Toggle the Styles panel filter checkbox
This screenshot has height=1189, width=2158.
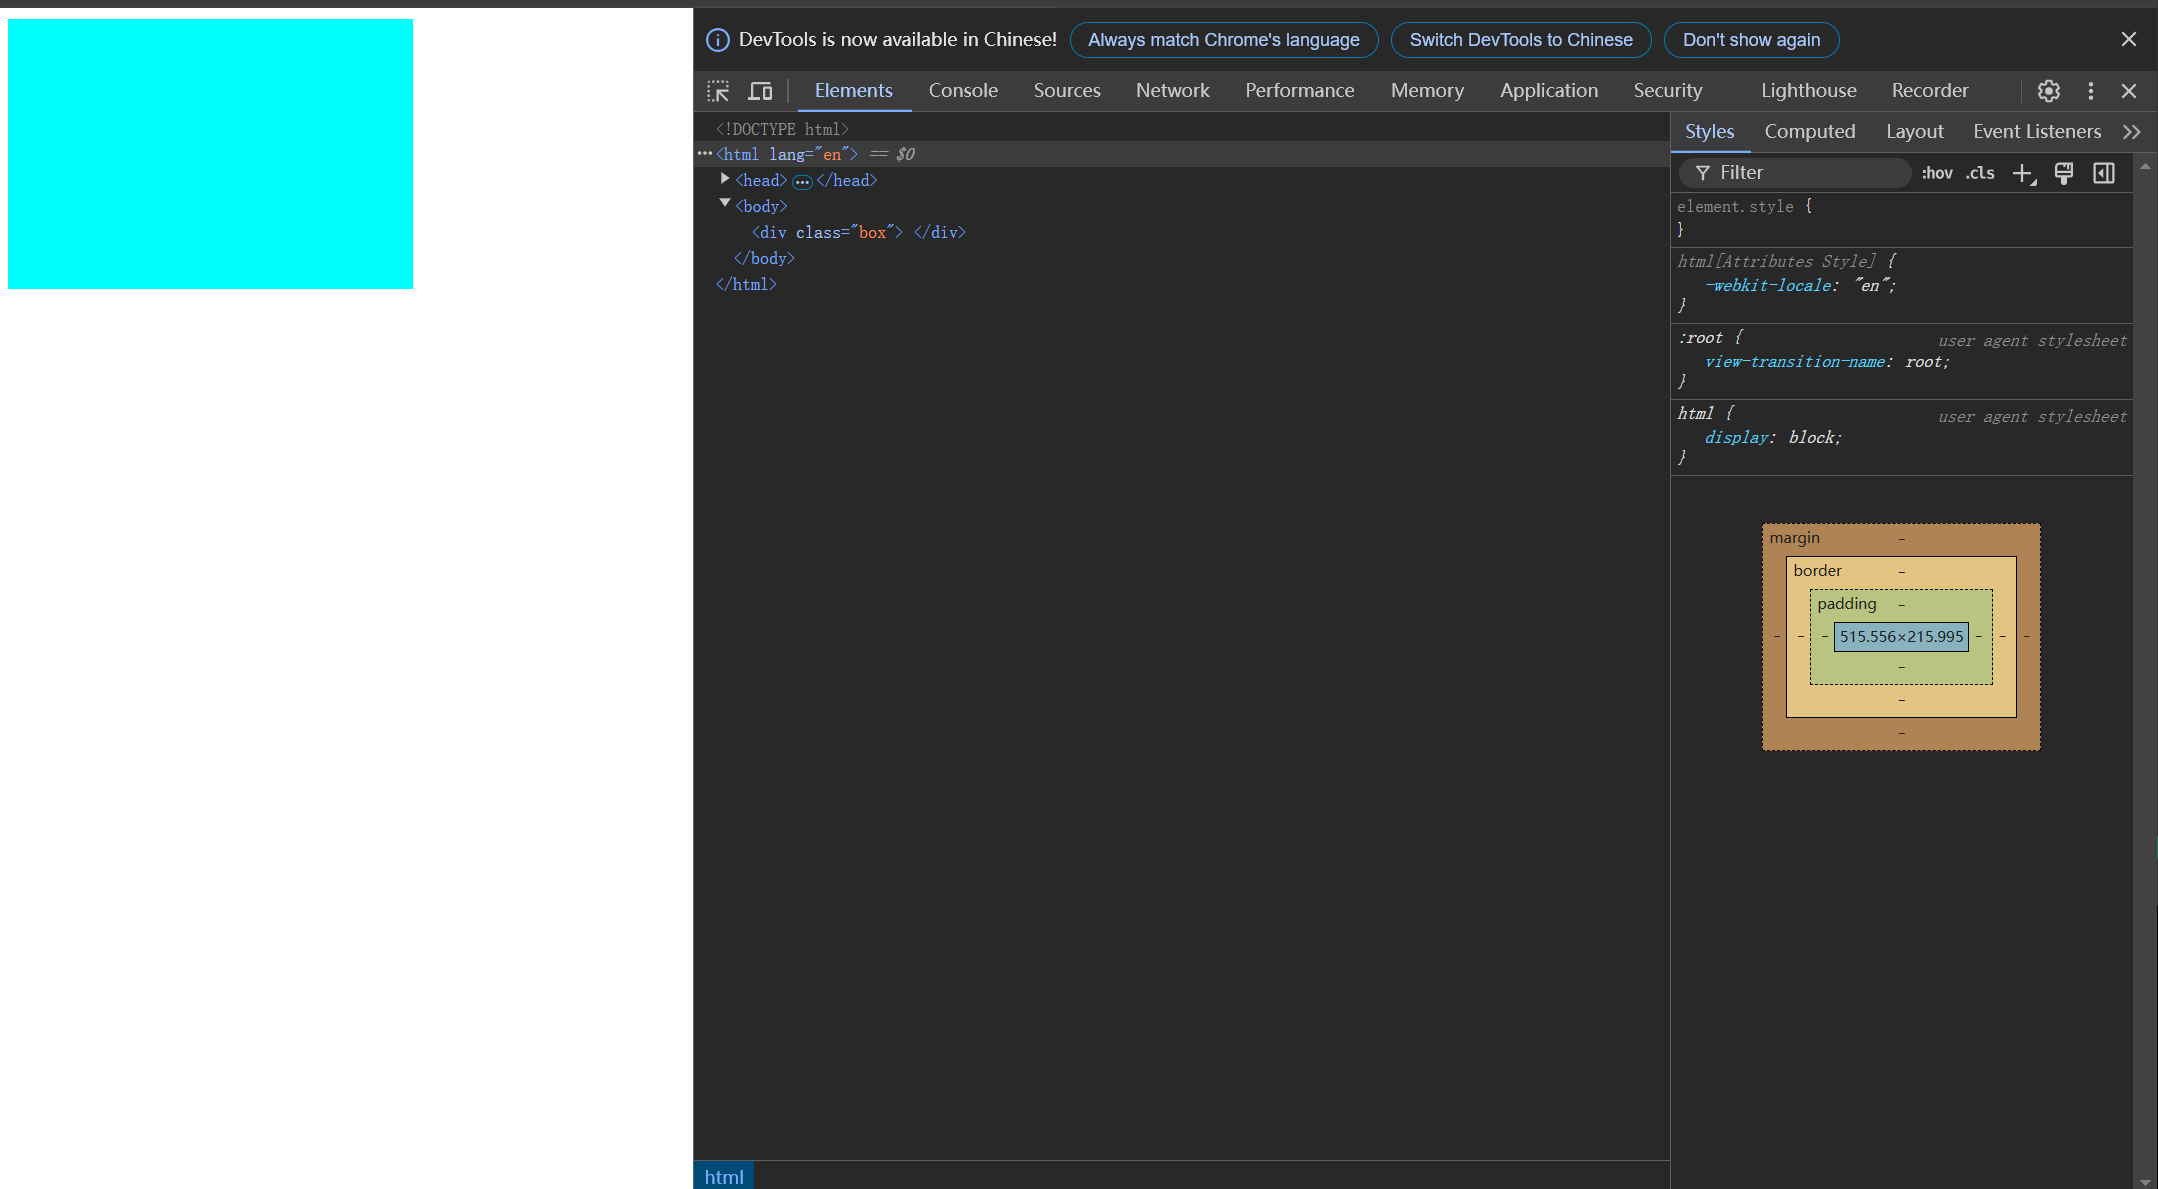(x=1701, y=173)
